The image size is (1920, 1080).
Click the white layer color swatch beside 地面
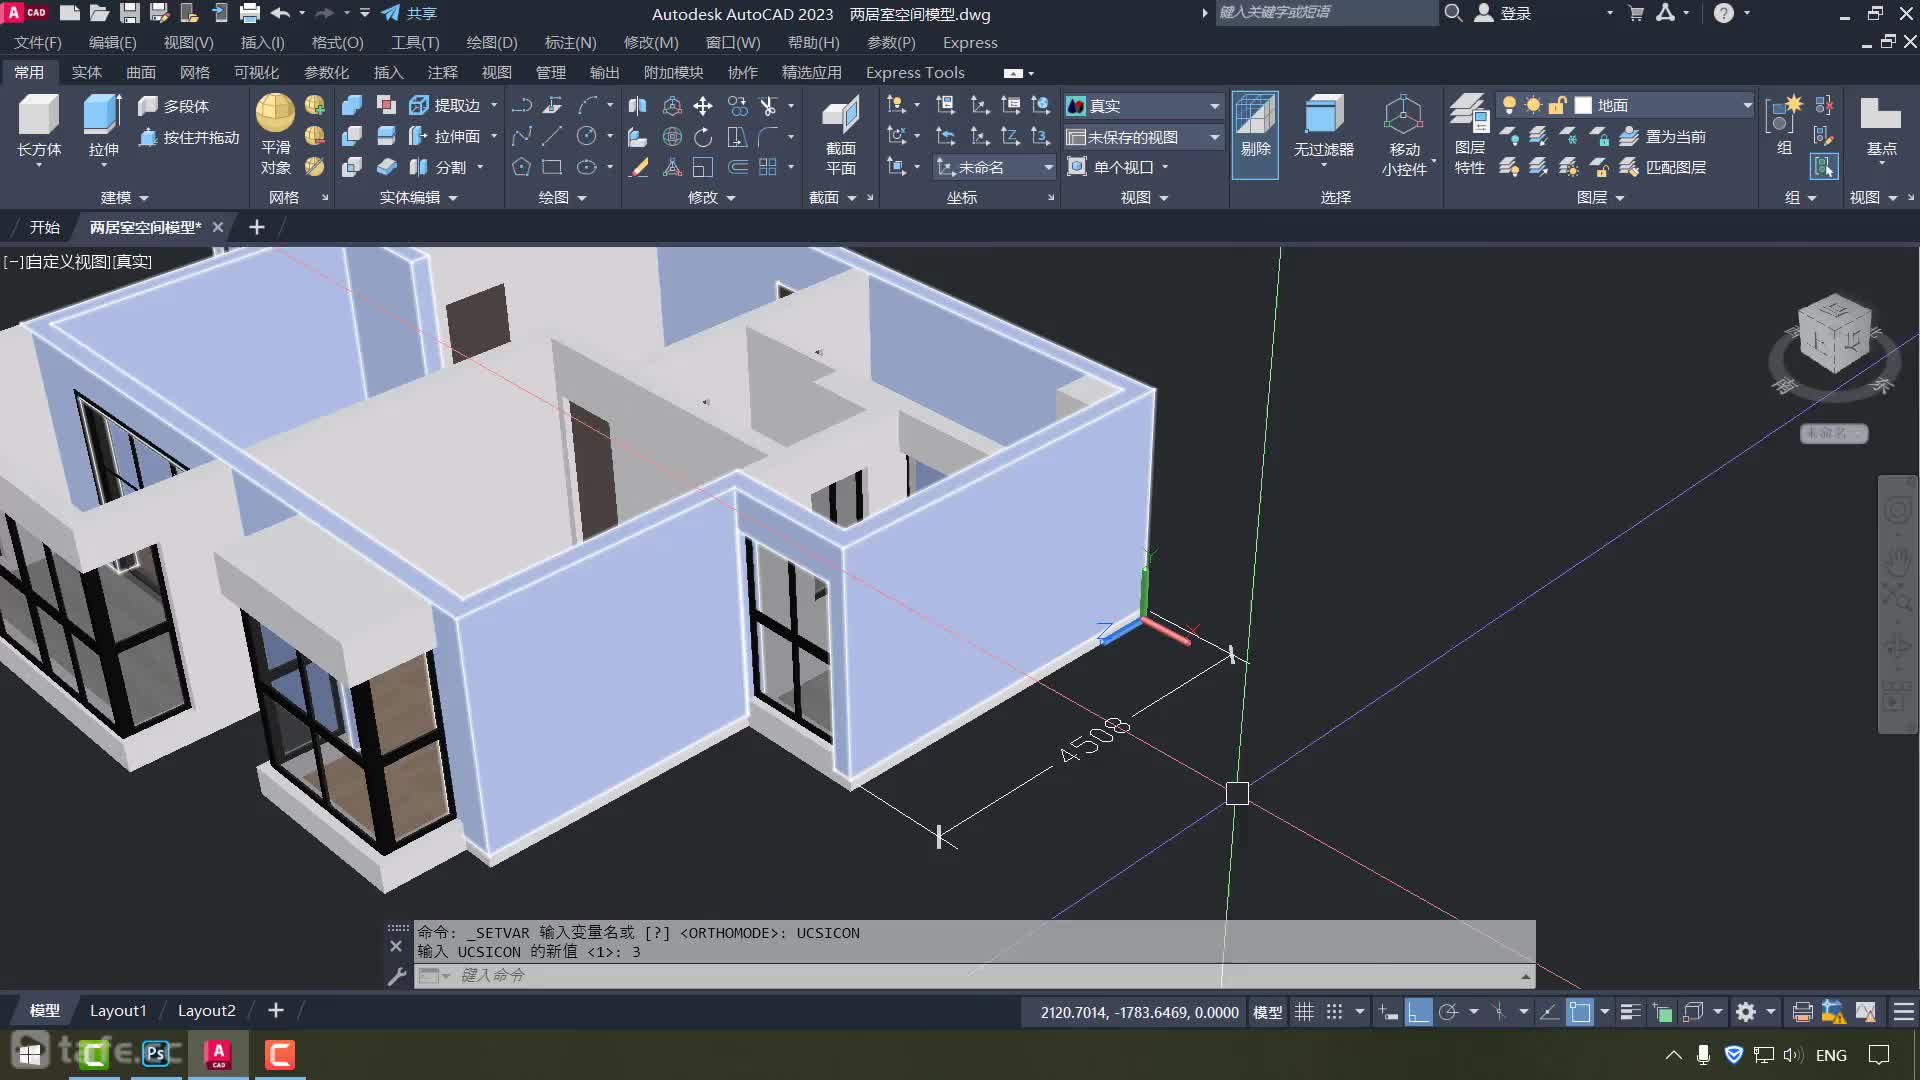tap(1583, 106)
